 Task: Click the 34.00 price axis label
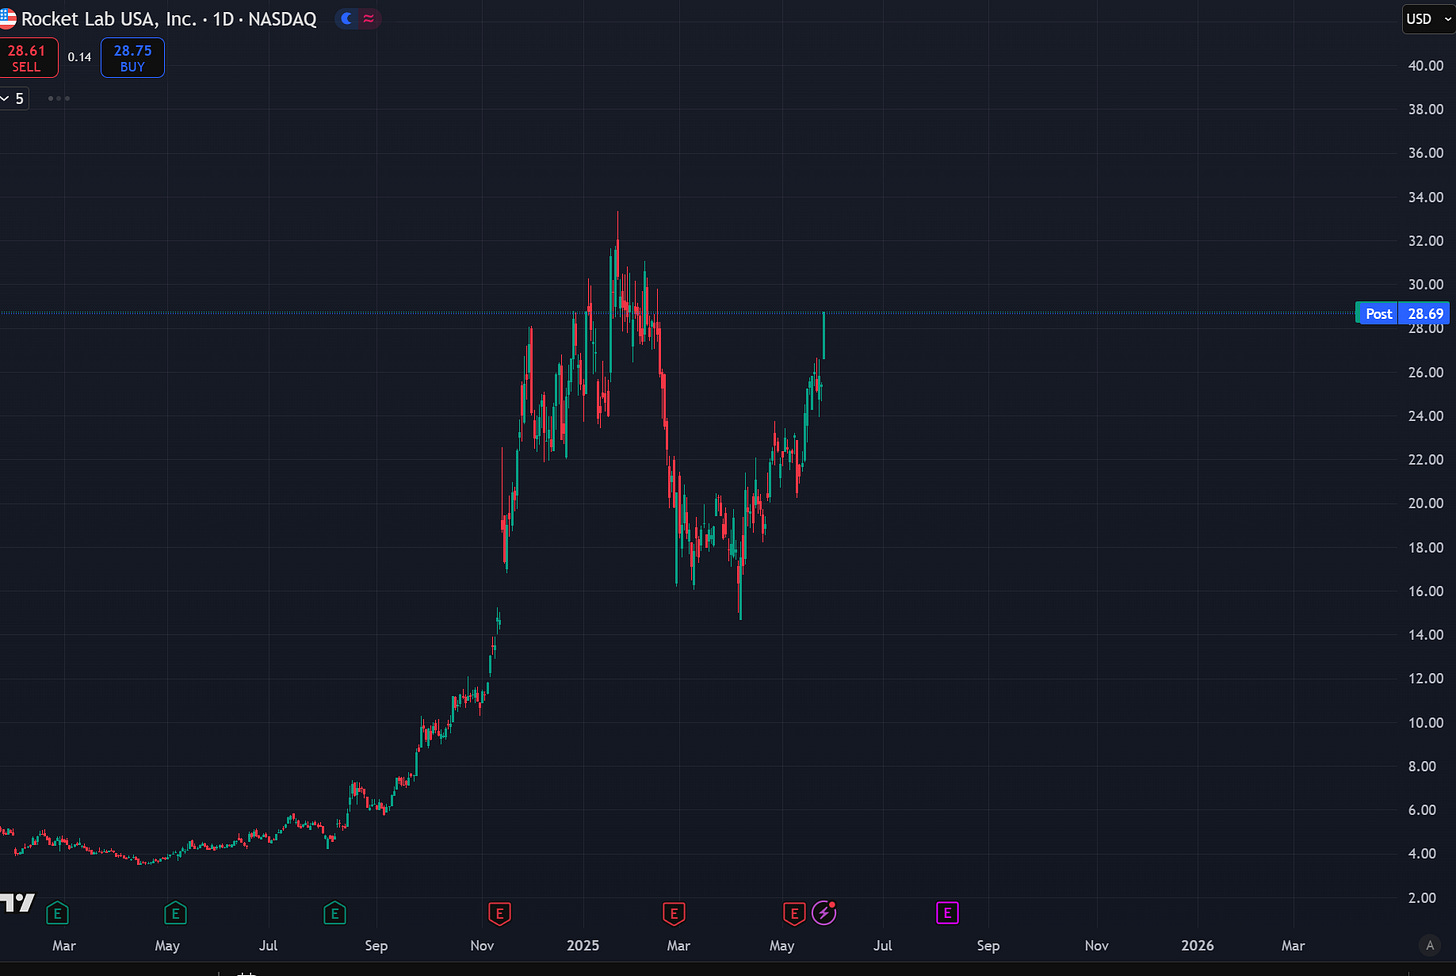click(x=1425, y=197)
